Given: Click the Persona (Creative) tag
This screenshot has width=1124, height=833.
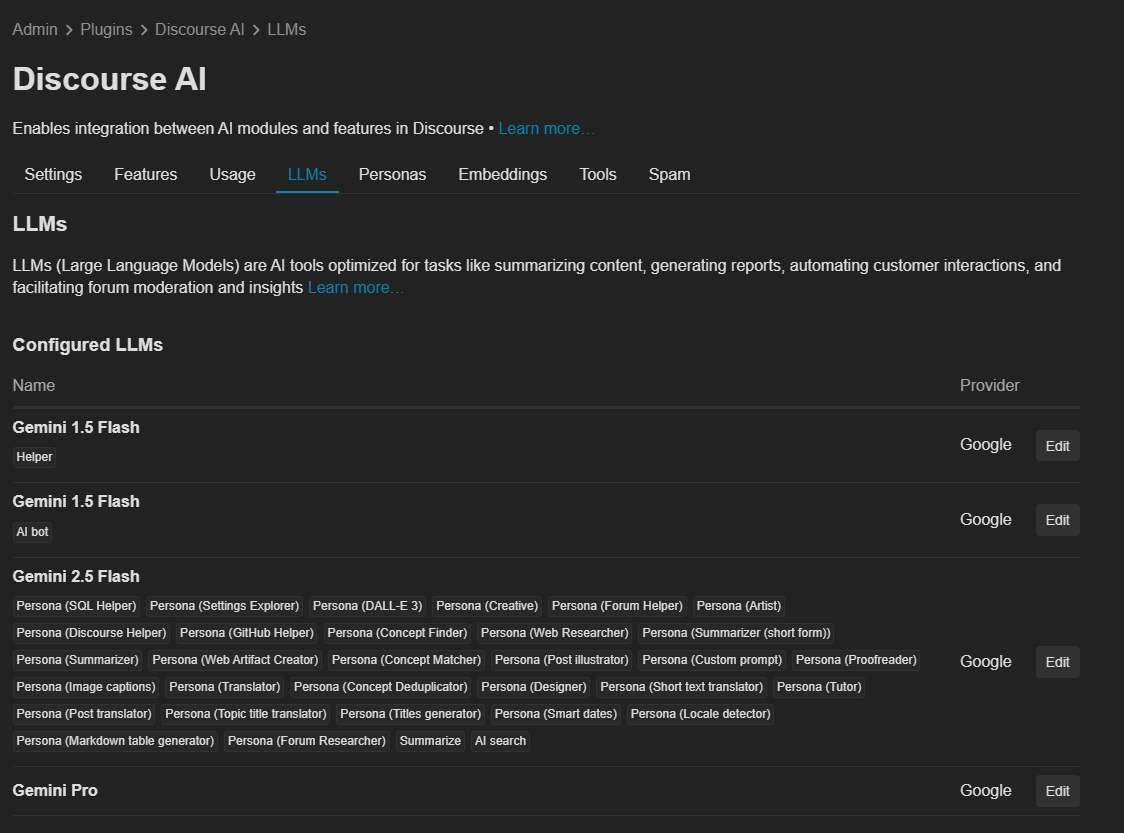Looking at the screenshot, I should pyautogui.click(x=487, y=606).
